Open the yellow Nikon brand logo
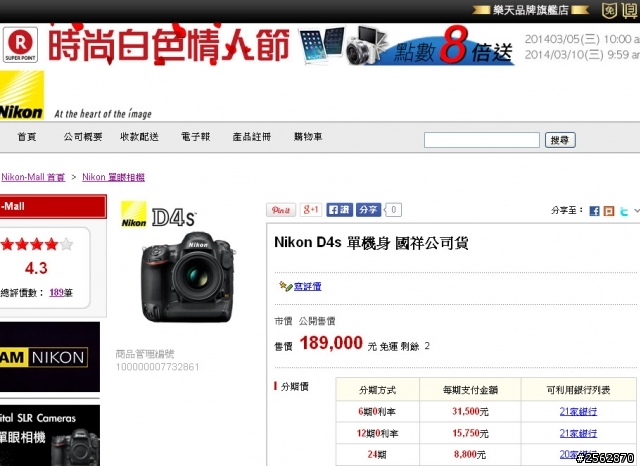640x466 pixels. point(22,95)
